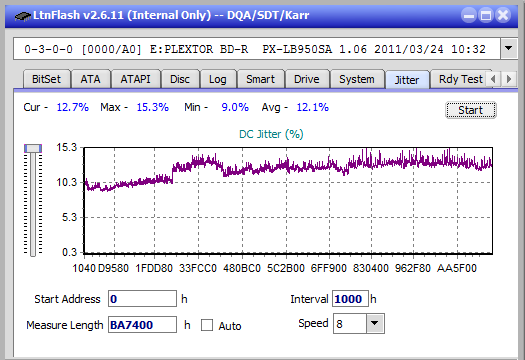Click the x-axis label 33FCC0

pyautogui.click(x=198, y=268)
